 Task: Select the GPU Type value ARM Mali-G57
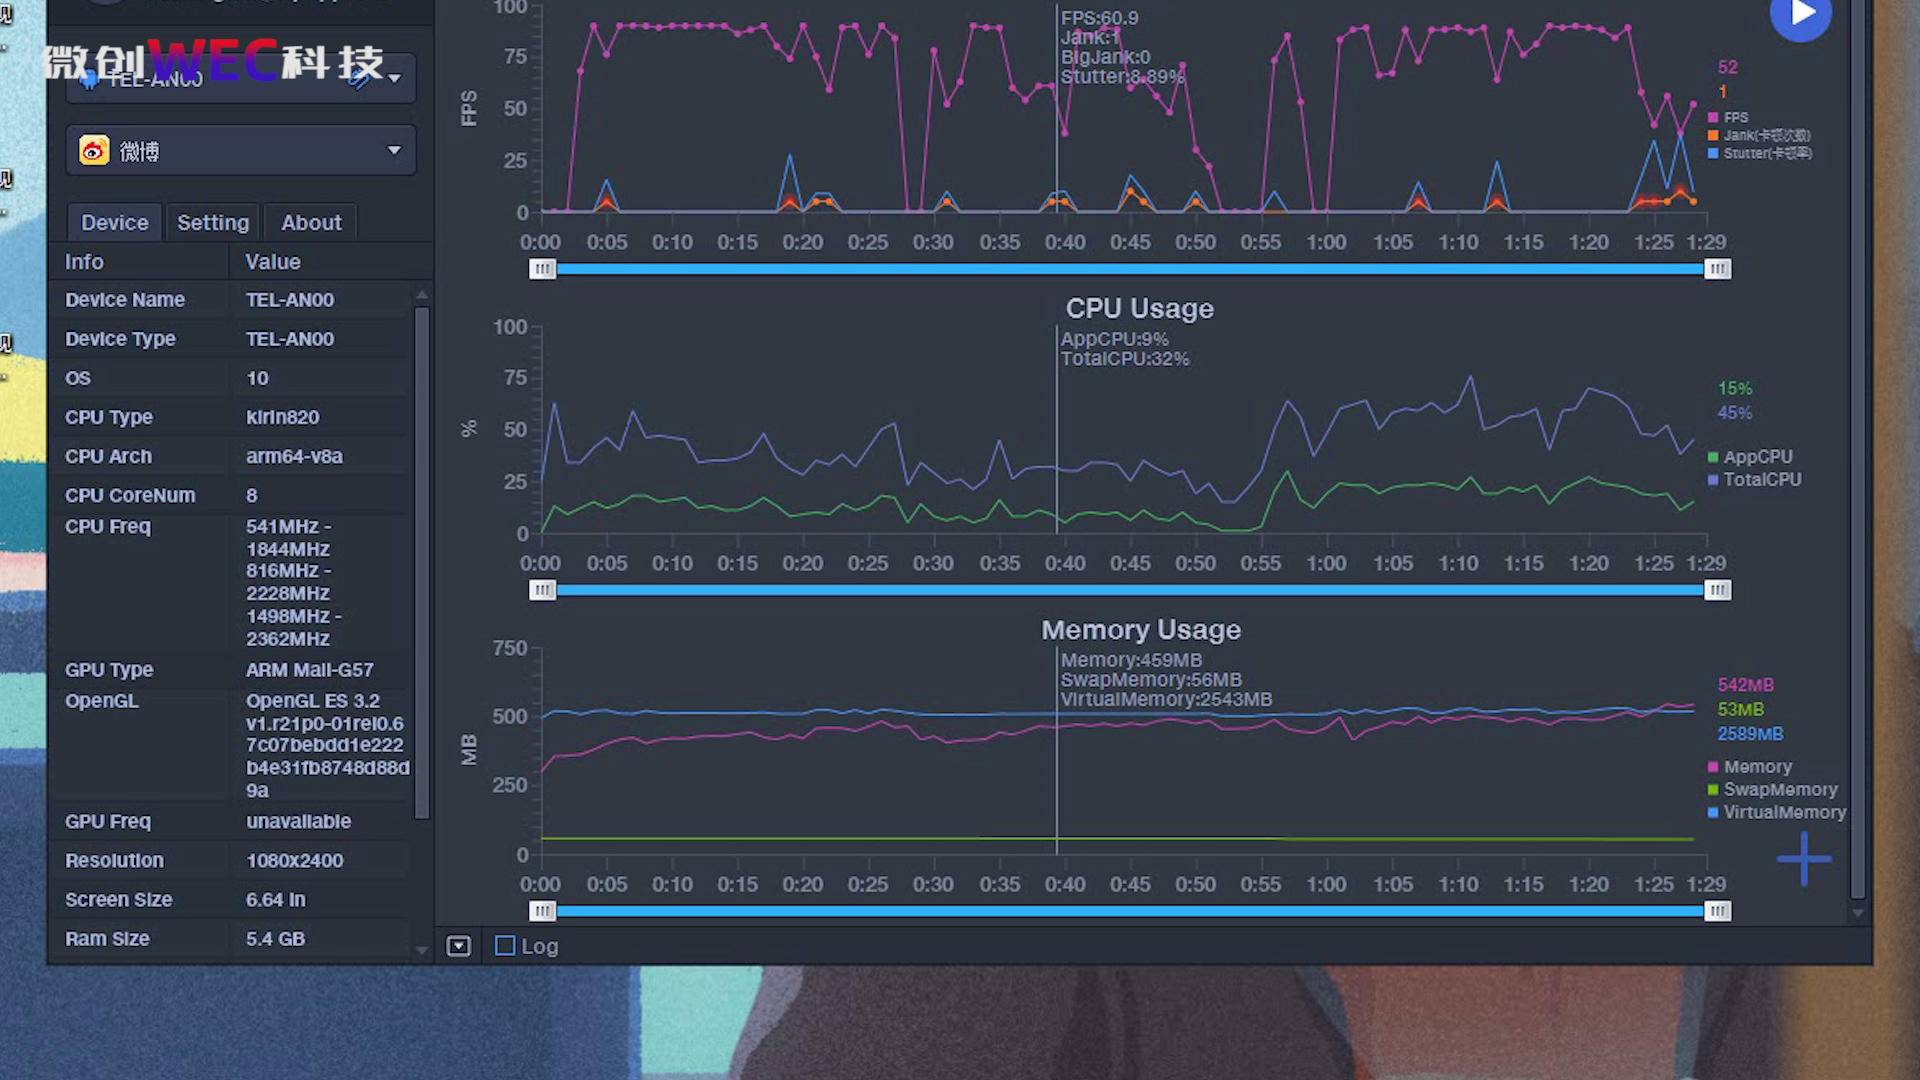click(310, 670)
